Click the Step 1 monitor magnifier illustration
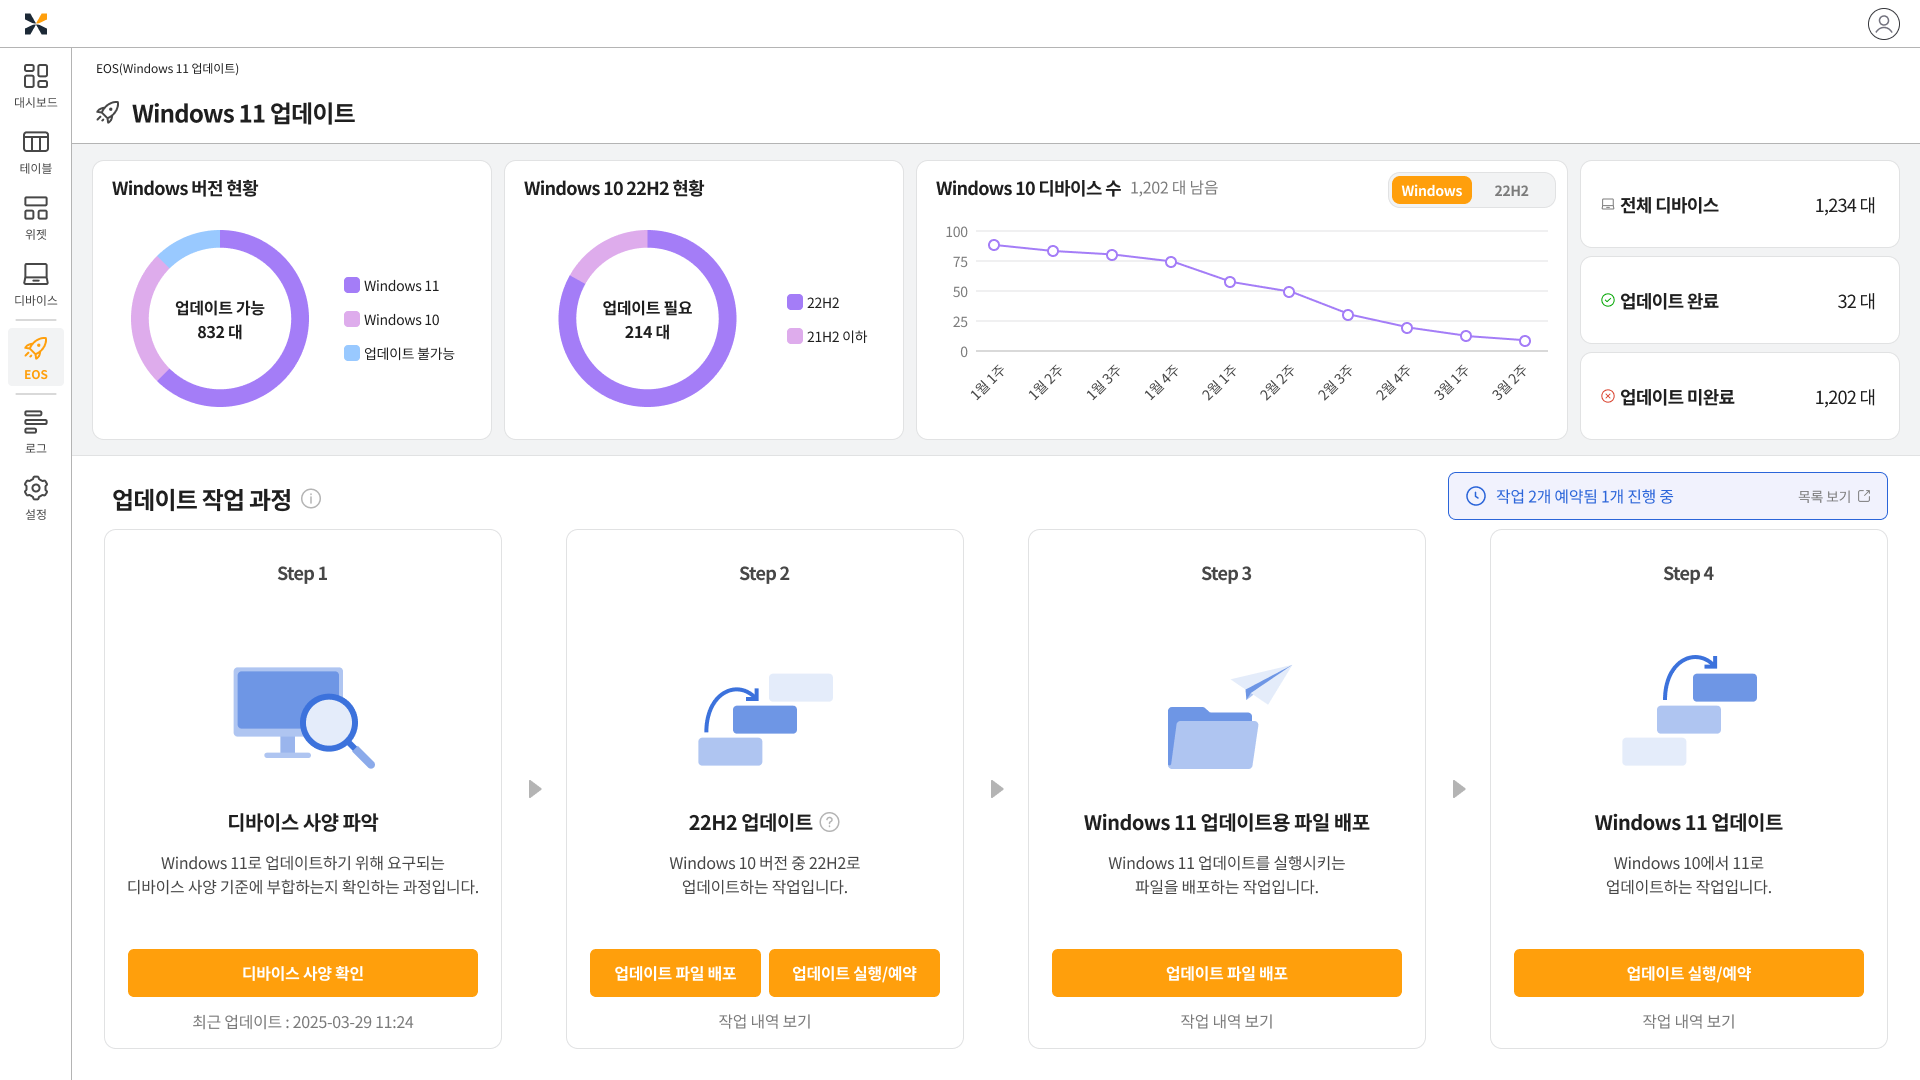This screenshot has height=1080, width=1920. pos(303,717)
